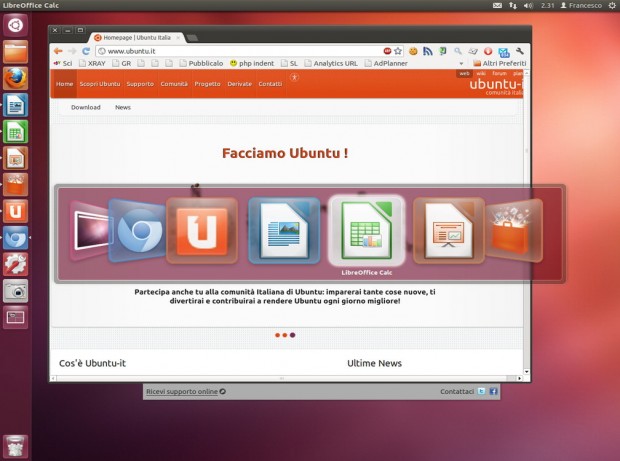This screenshot has height=461, width=620.
Task: Click the browser back arrow
Action: (58, 51)
